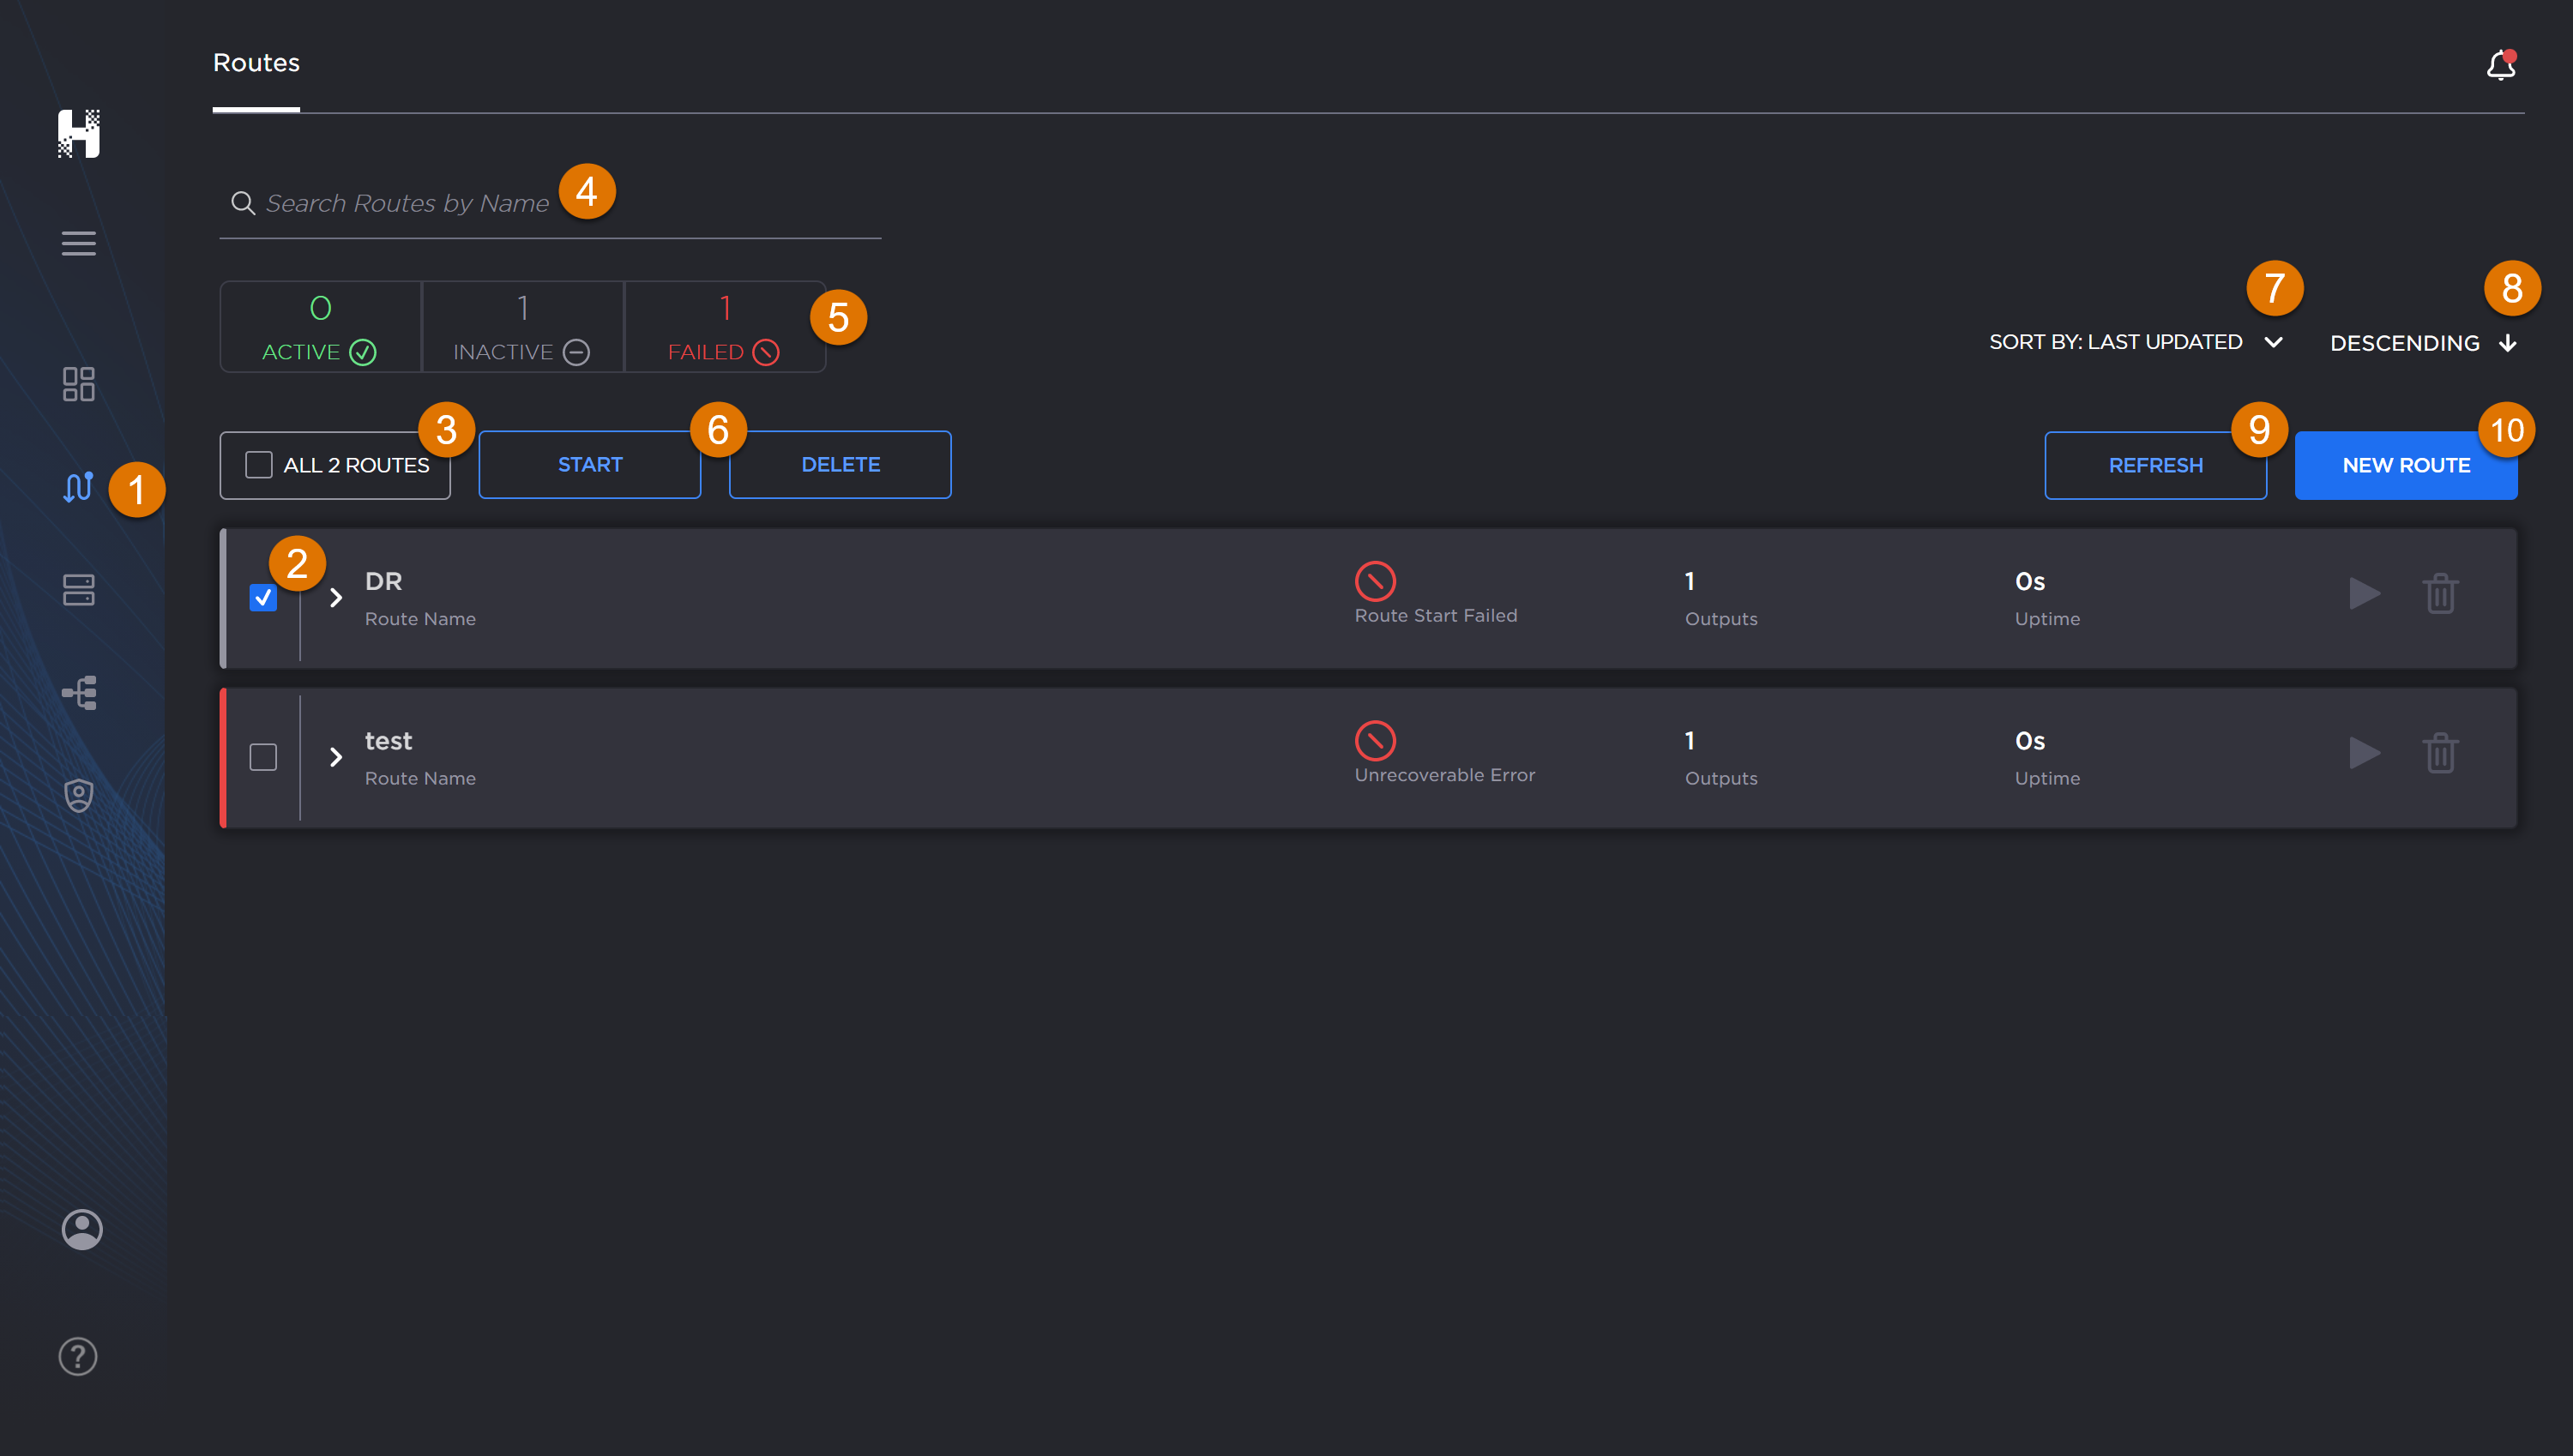Open the user profile icon
This screenshot has width=2573, height=1456.
(x=81, y=1229)
